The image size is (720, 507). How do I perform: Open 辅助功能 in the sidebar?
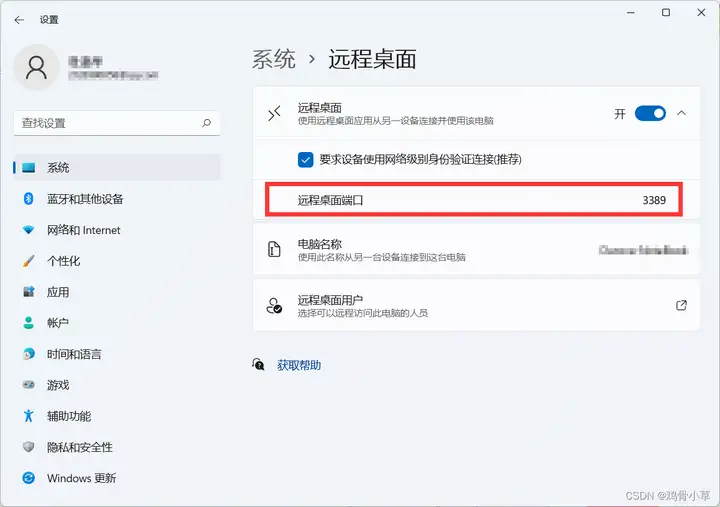(117, 416)
